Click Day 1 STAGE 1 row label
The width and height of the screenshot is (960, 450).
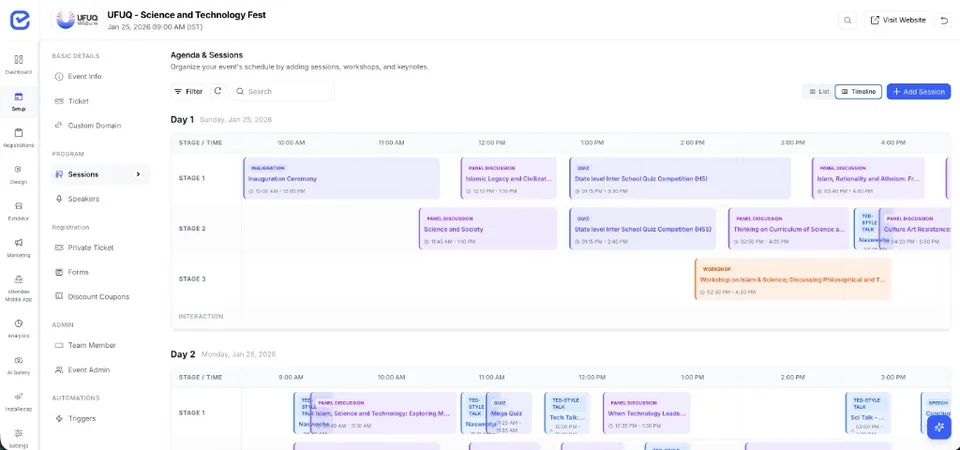[192, 178]
